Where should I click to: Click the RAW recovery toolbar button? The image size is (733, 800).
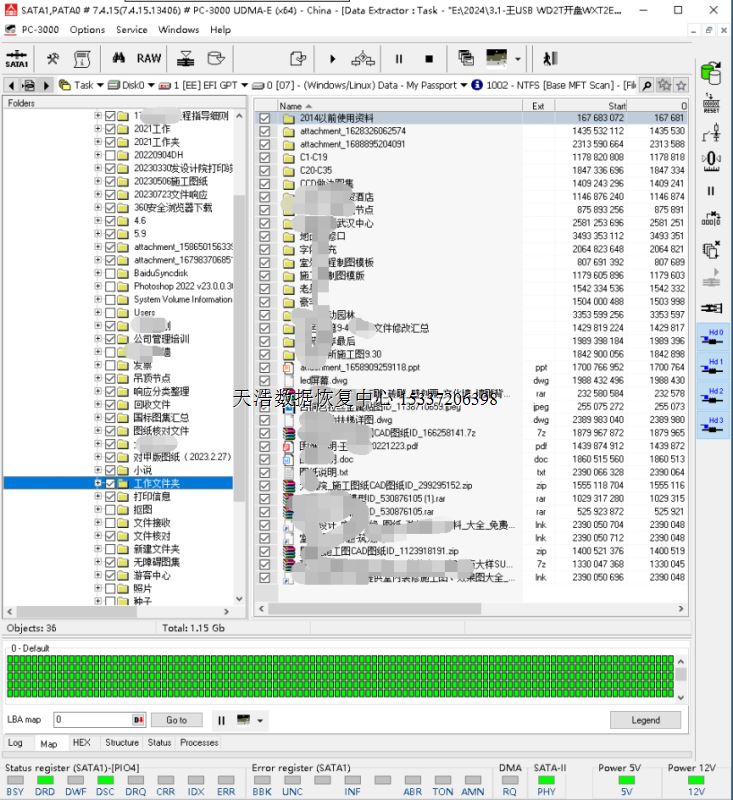click(148, 59)
